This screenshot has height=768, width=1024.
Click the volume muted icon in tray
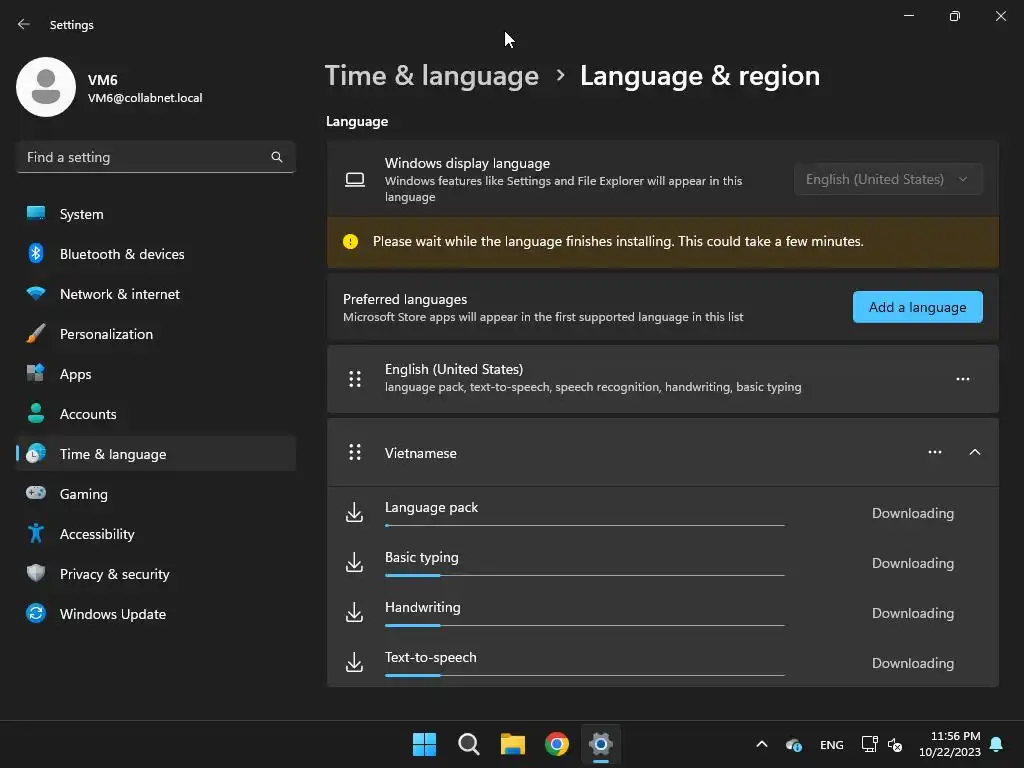pyautogui.click(x=895, y=744)
